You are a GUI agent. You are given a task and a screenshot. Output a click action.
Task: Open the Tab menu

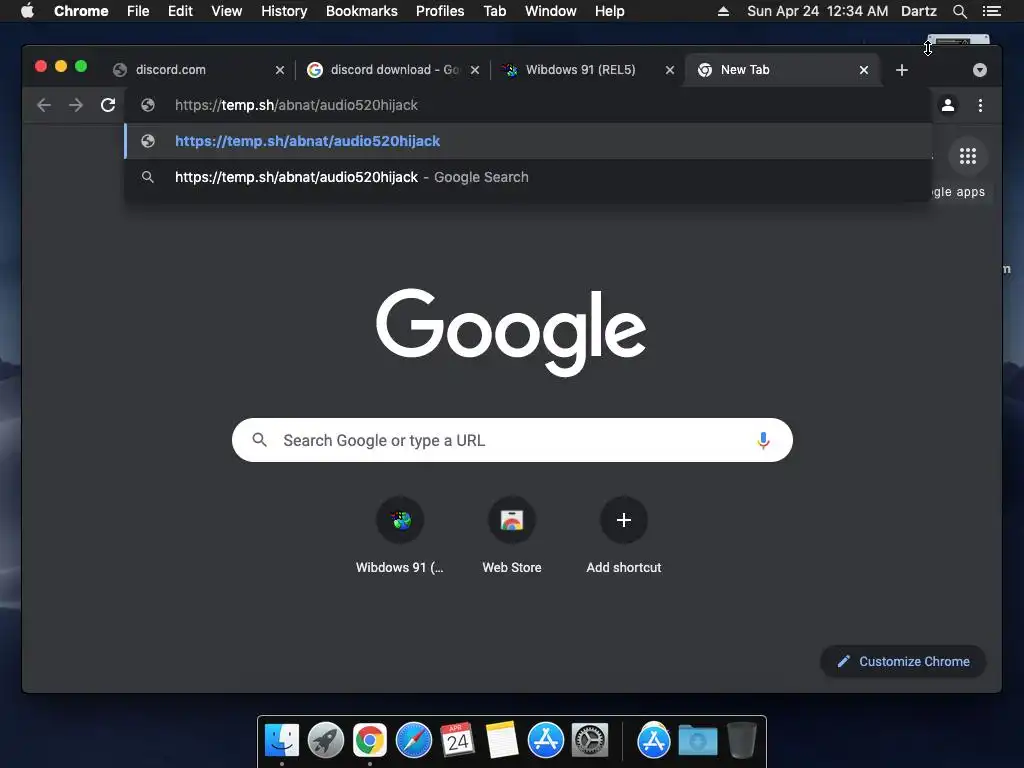click(x=494, y=11)
